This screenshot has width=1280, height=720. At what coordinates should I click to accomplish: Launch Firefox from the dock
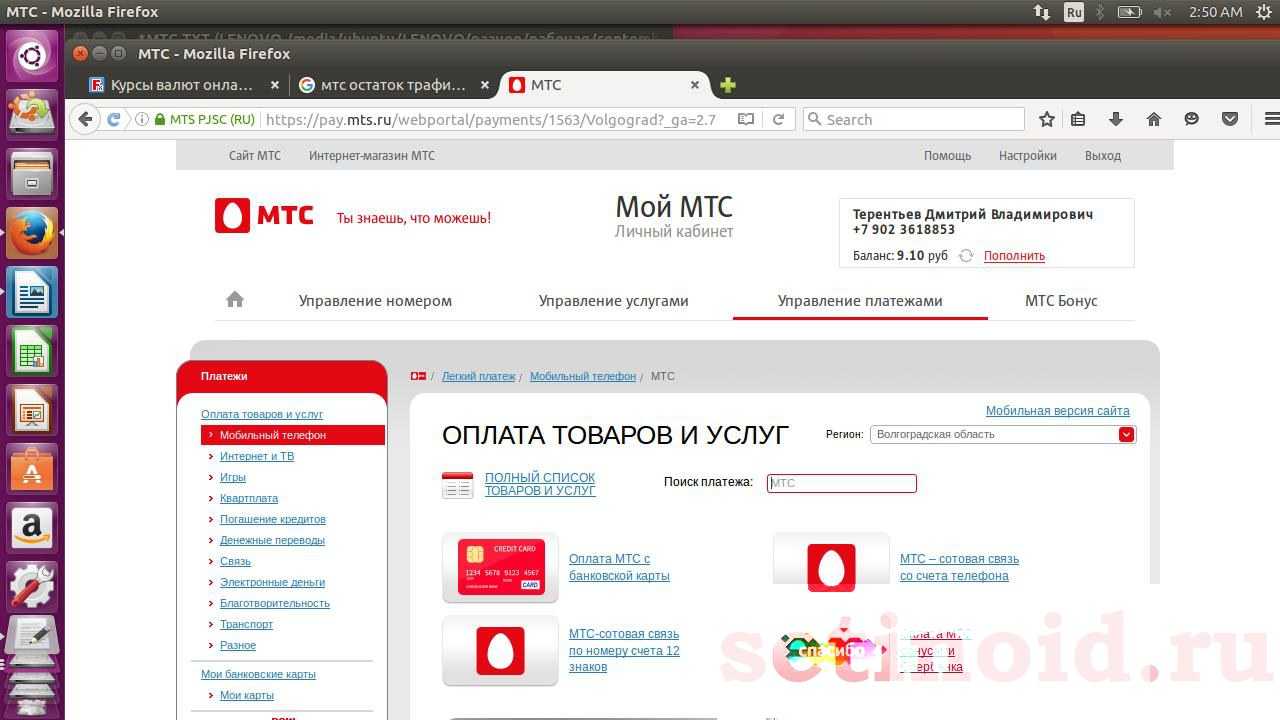(32, 233)
